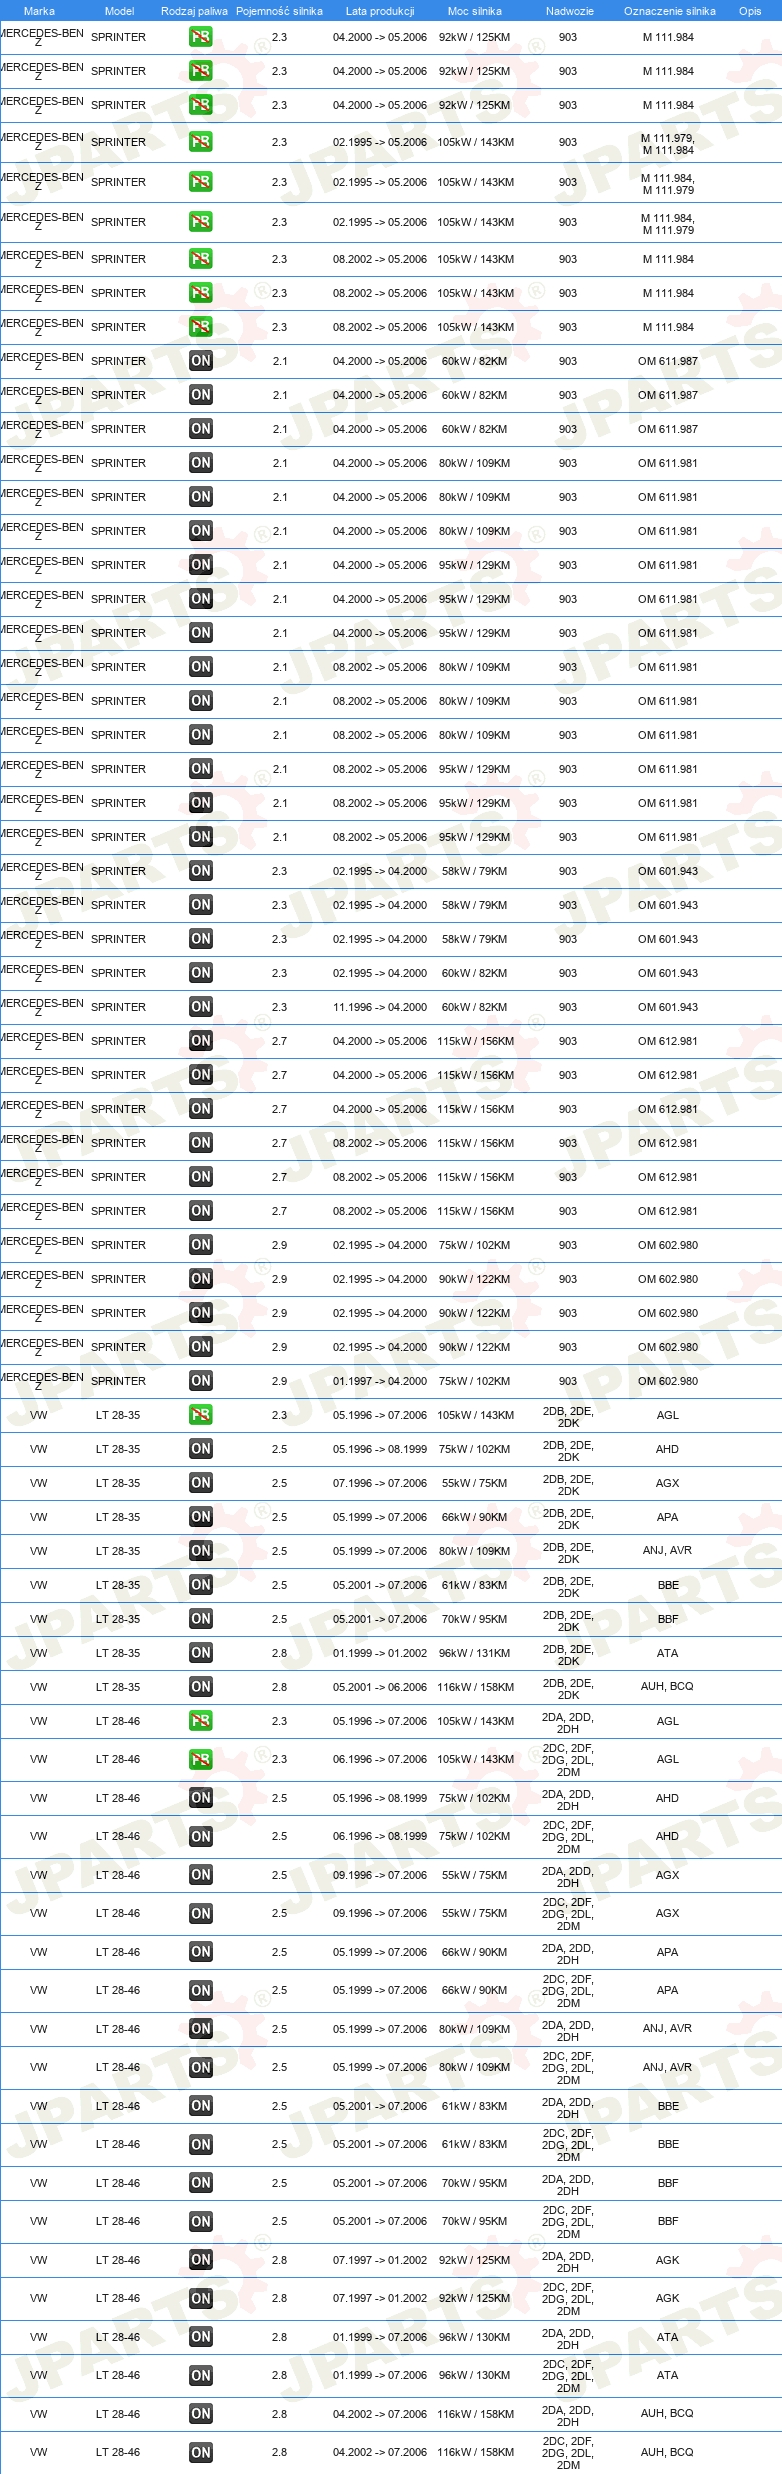The image size is (782, 2474).
Task: Click the Nadwozie column header
Action: click(x=569, y=11)
